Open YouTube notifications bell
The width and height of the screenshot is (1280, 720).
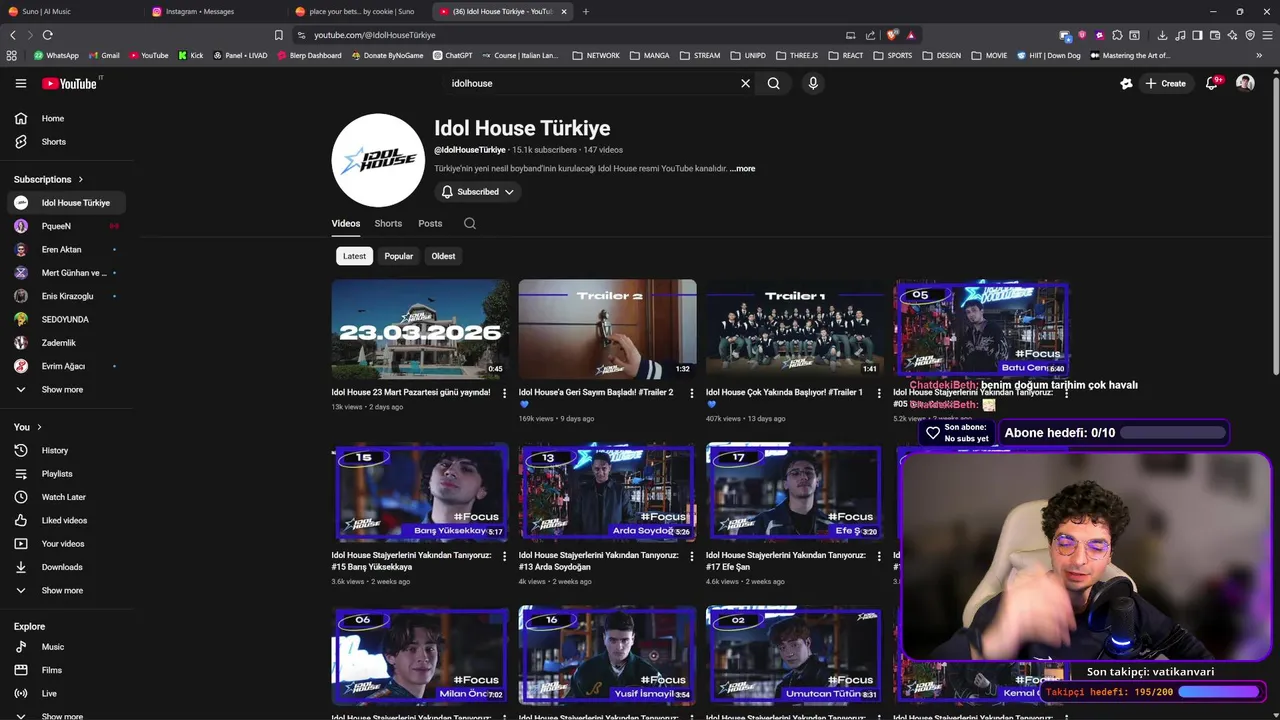[x=1212, y=83]
